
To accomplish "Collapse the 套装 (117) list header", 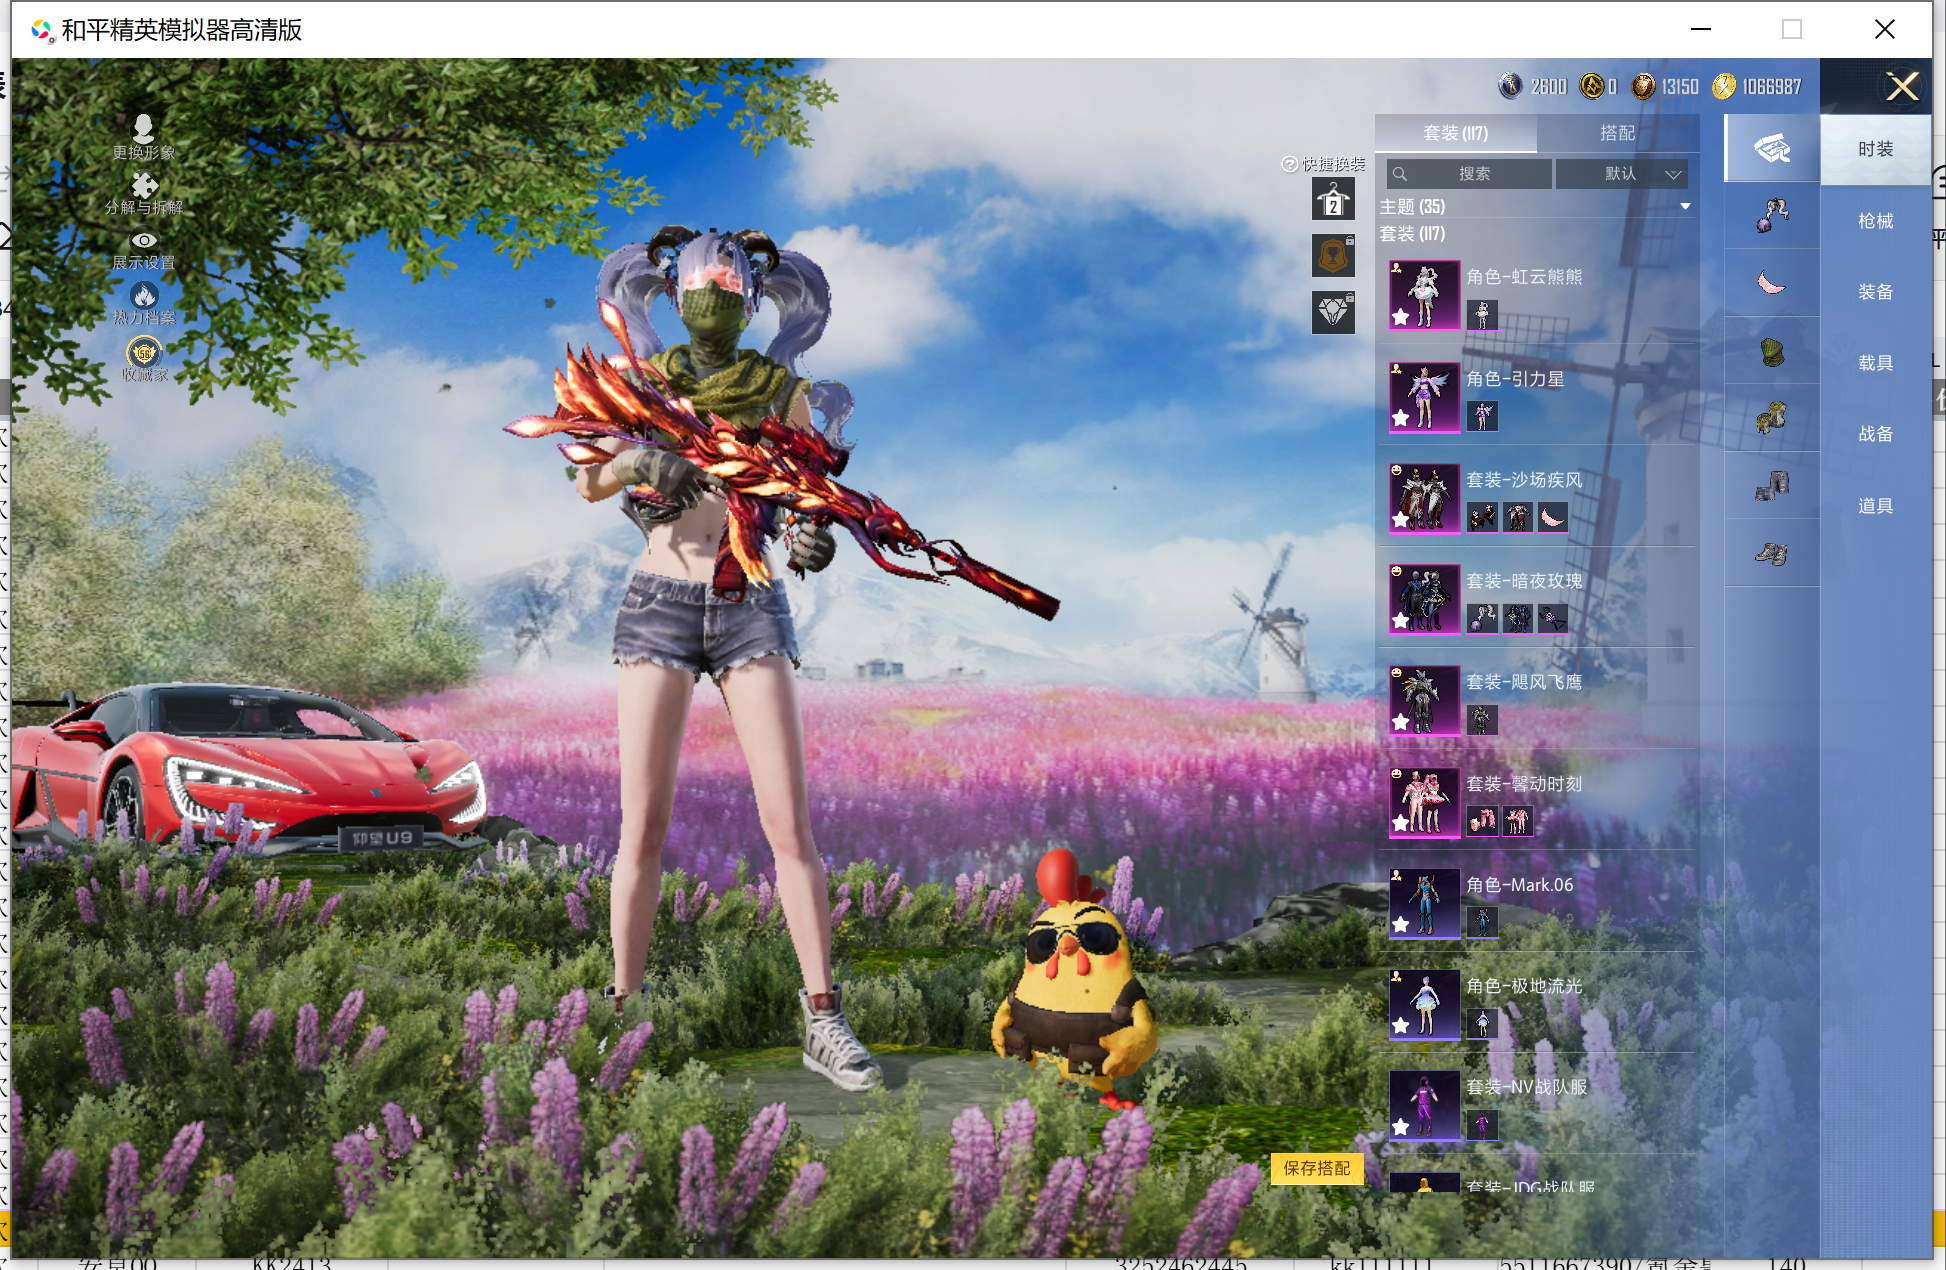I will pos(1412,234).
